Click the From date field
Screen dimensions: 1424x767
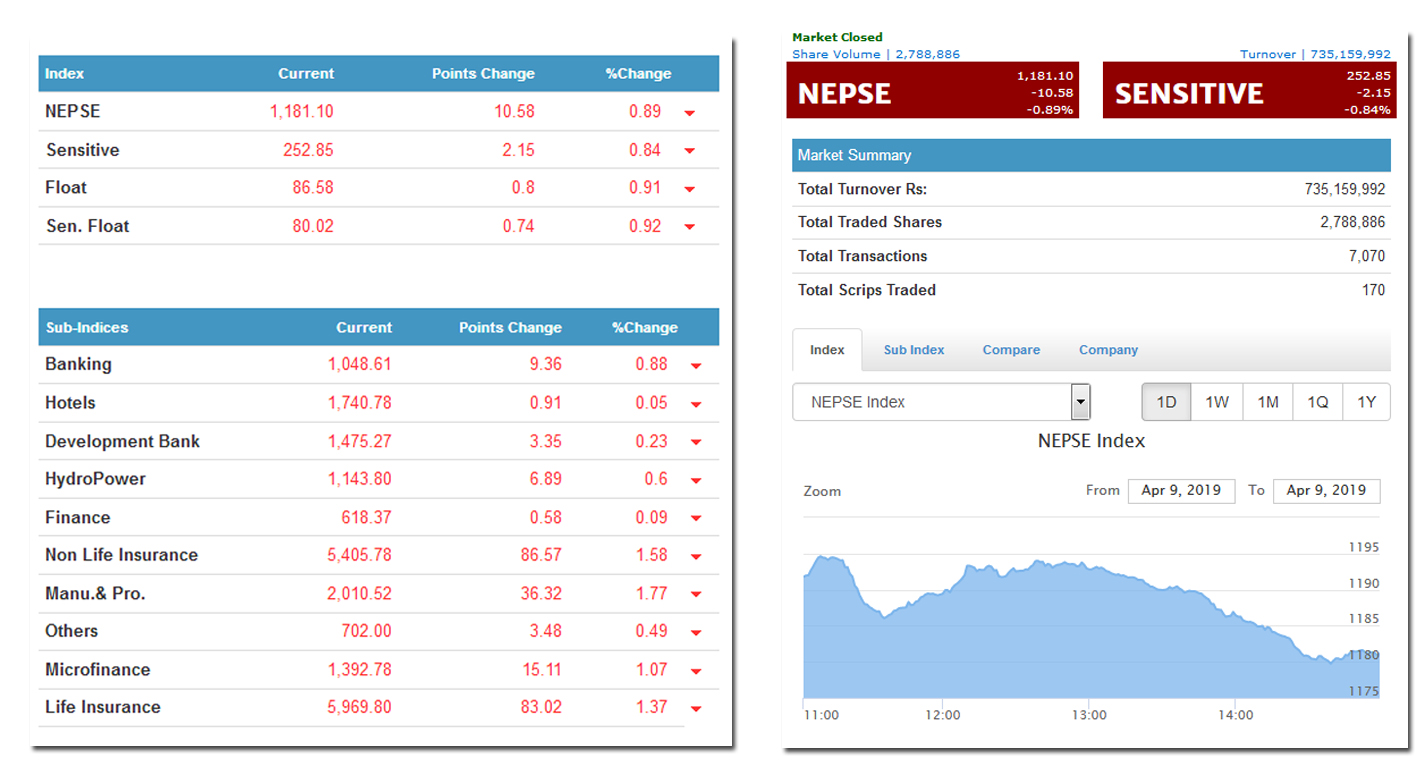[x=1182, y=491]
